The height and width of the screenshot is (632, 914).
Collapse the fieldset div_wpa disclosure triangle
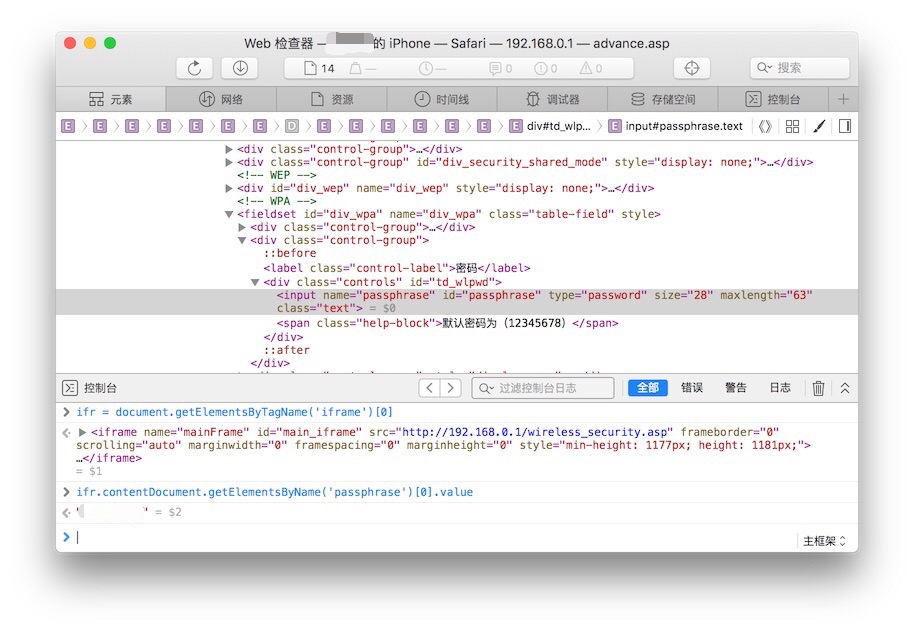tap(229, 213)
